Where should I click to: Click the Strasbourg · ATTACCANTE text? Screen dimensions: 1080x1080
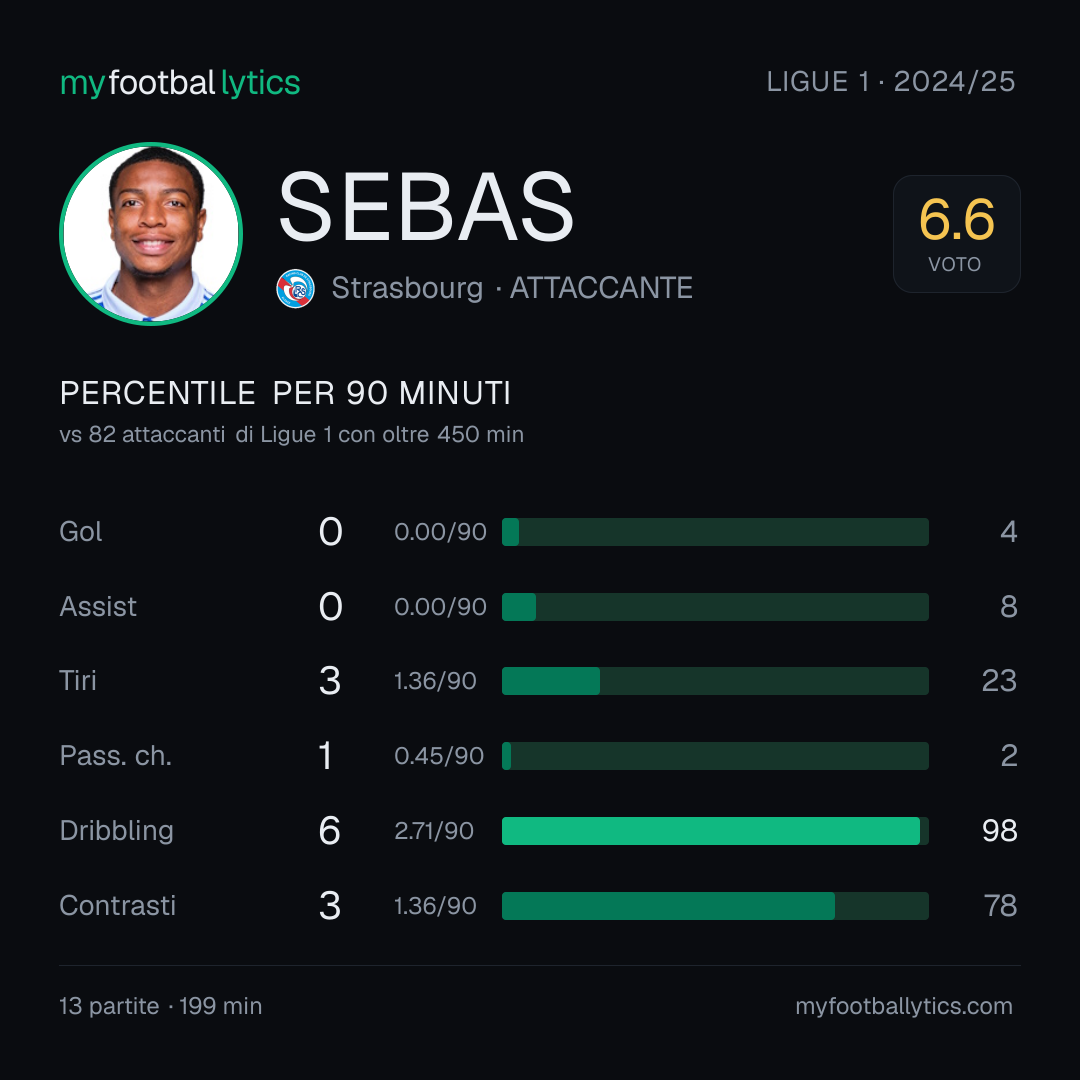[x=512, y=288]
